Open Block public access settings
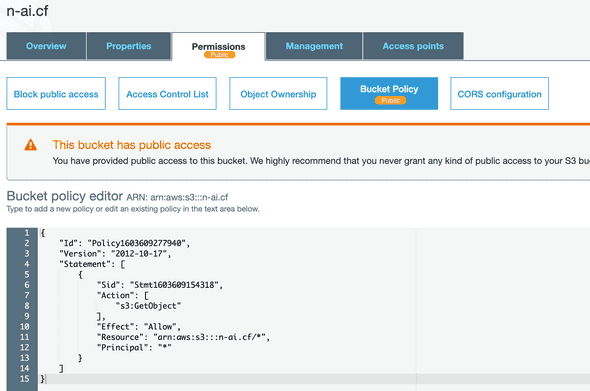This screenshot has height=391, width=590. 56,94
